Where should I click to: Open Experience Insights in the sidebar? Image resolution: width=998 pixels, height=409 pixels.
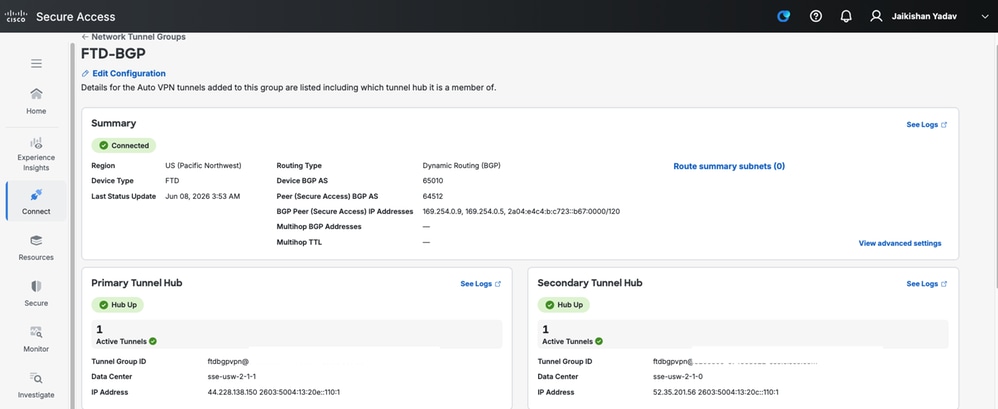coord(36,154)
